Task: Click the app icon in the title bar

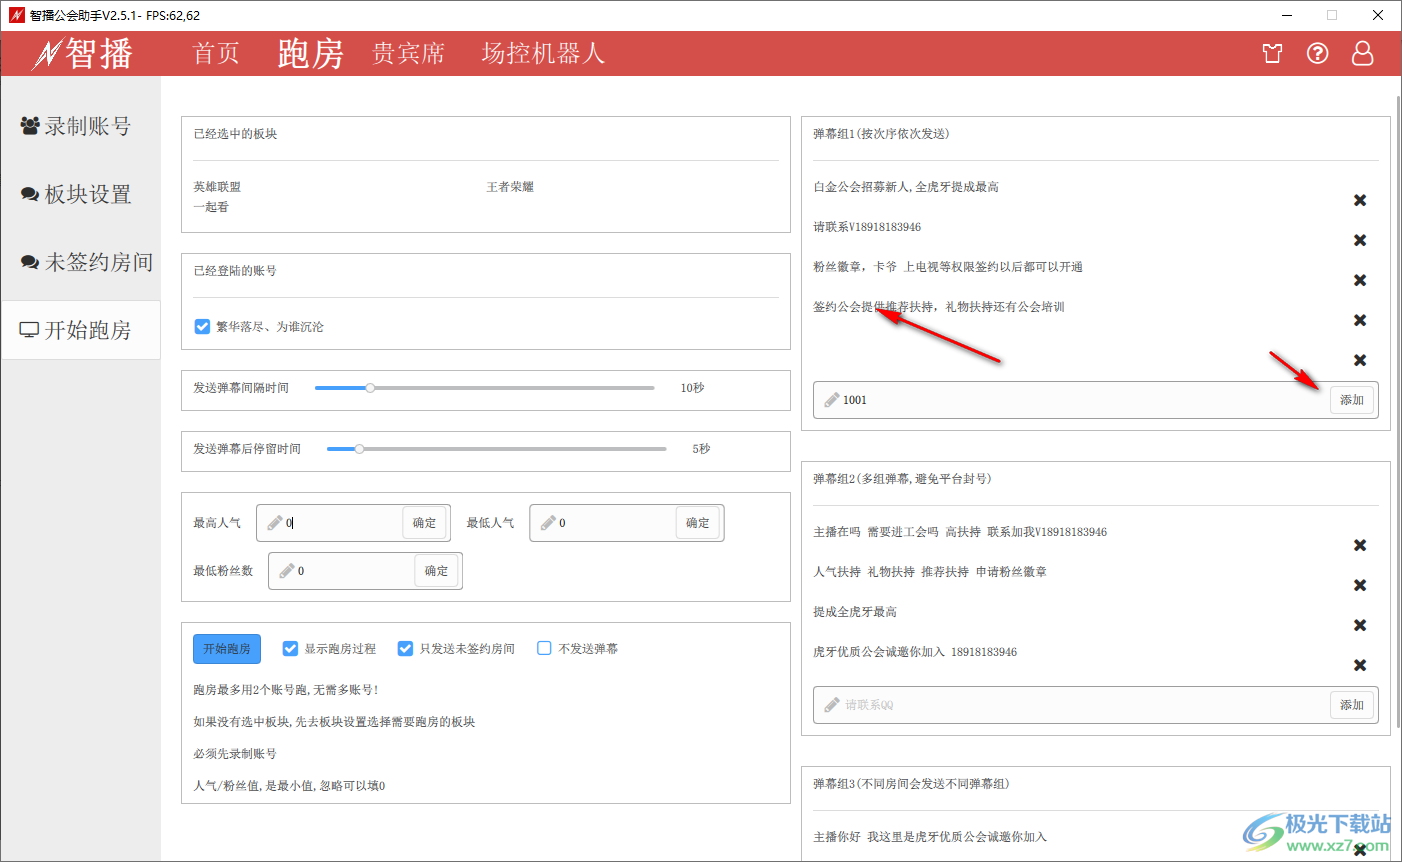Action: click(16, 15)
